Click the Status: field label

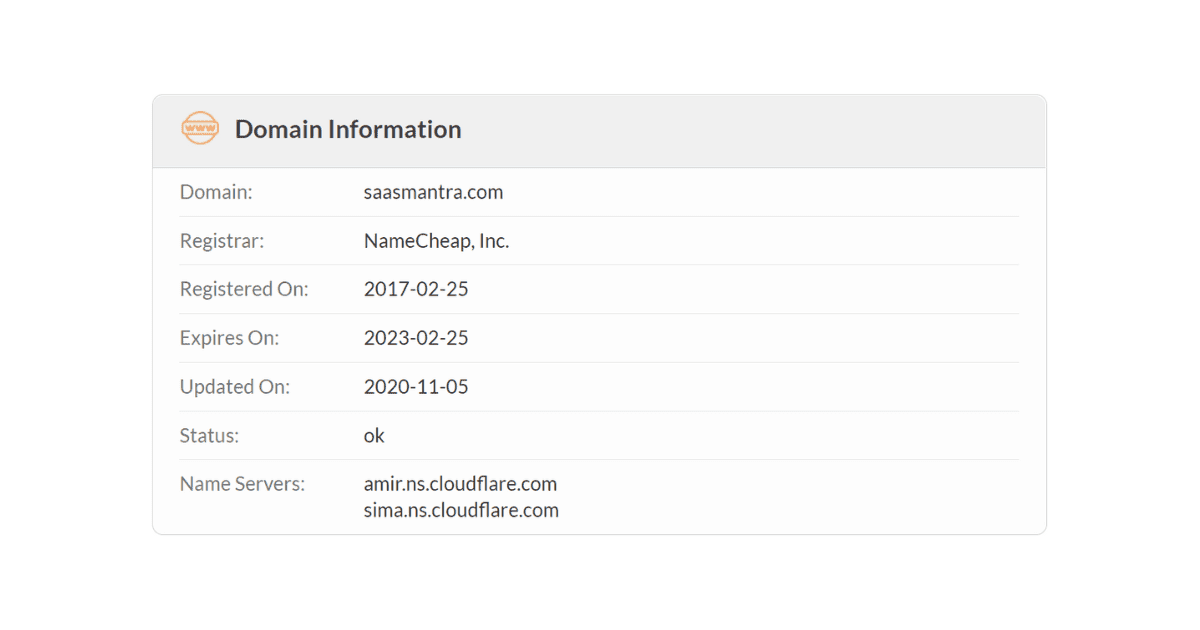209,435
